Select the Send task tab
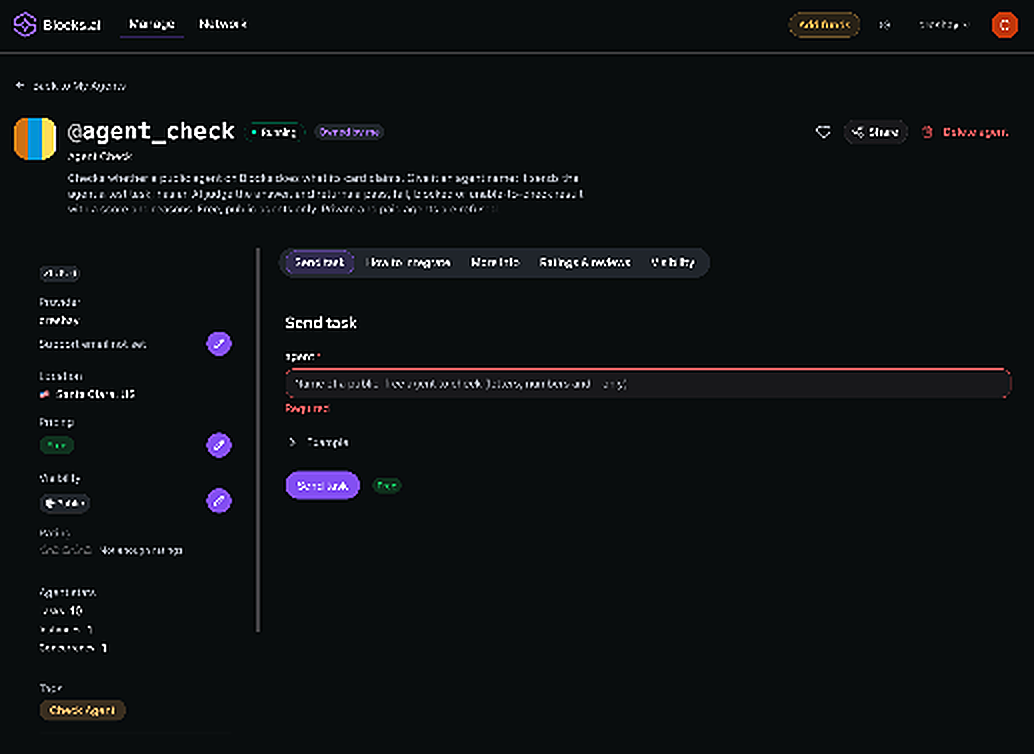The width and height of the screenshot is (1034, 754). (320, 263)
